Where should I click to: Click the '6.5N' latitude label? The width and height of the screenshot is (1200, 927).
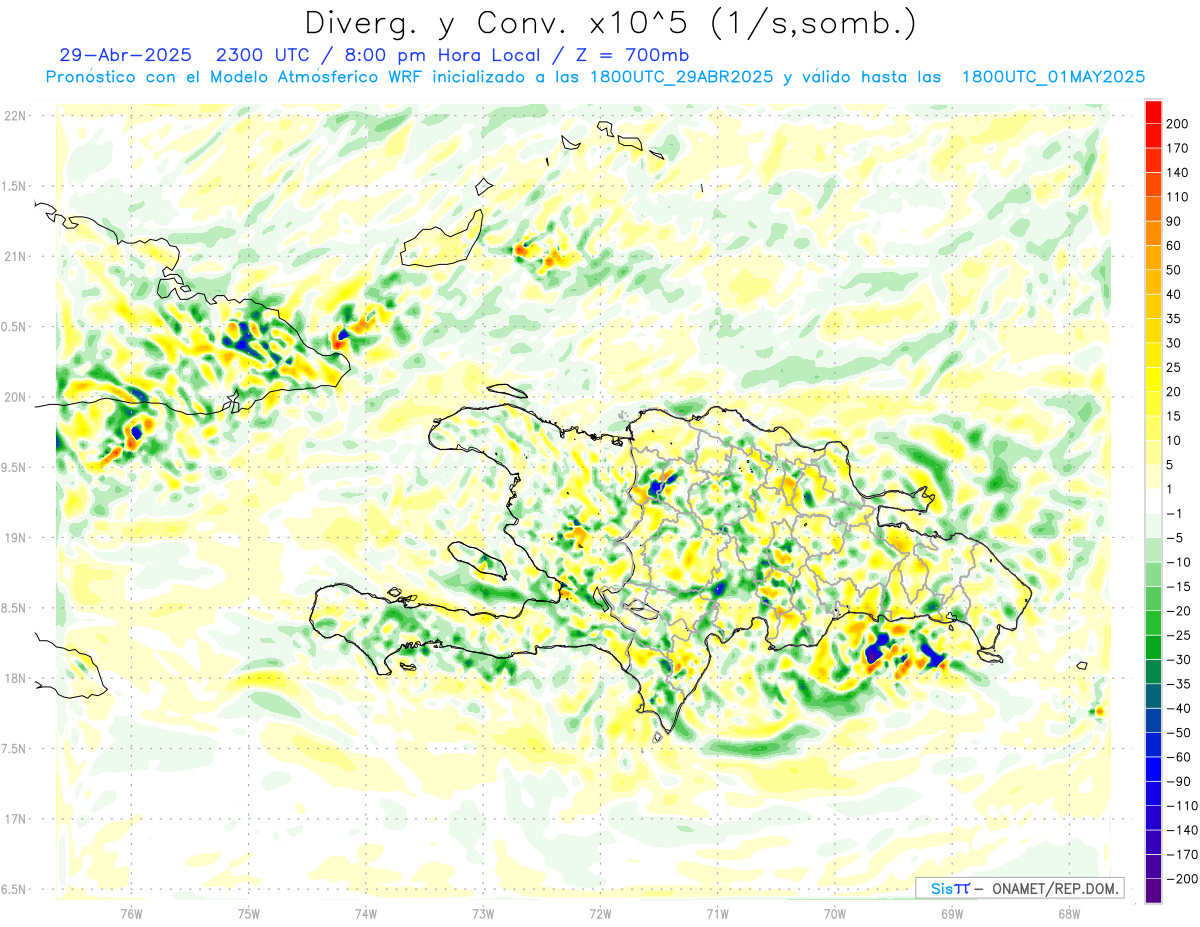[x=13, y=890]
